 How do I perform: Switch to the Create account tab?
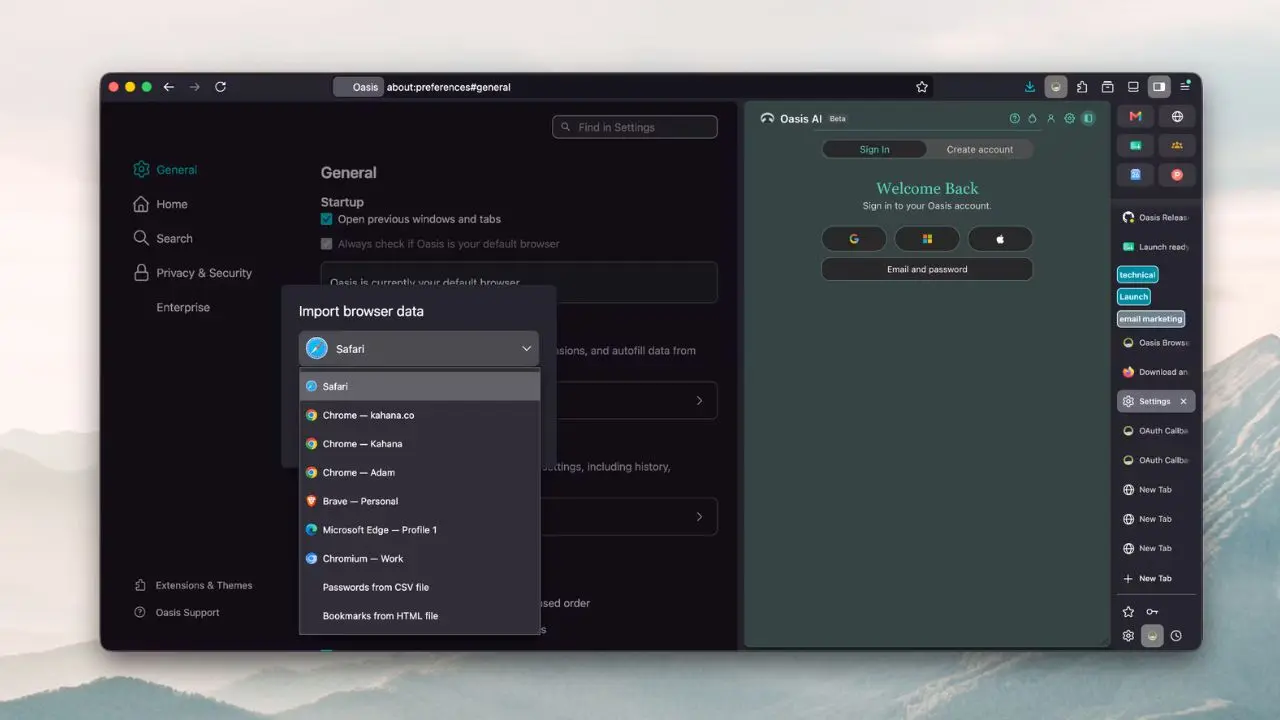pos(980,149)
